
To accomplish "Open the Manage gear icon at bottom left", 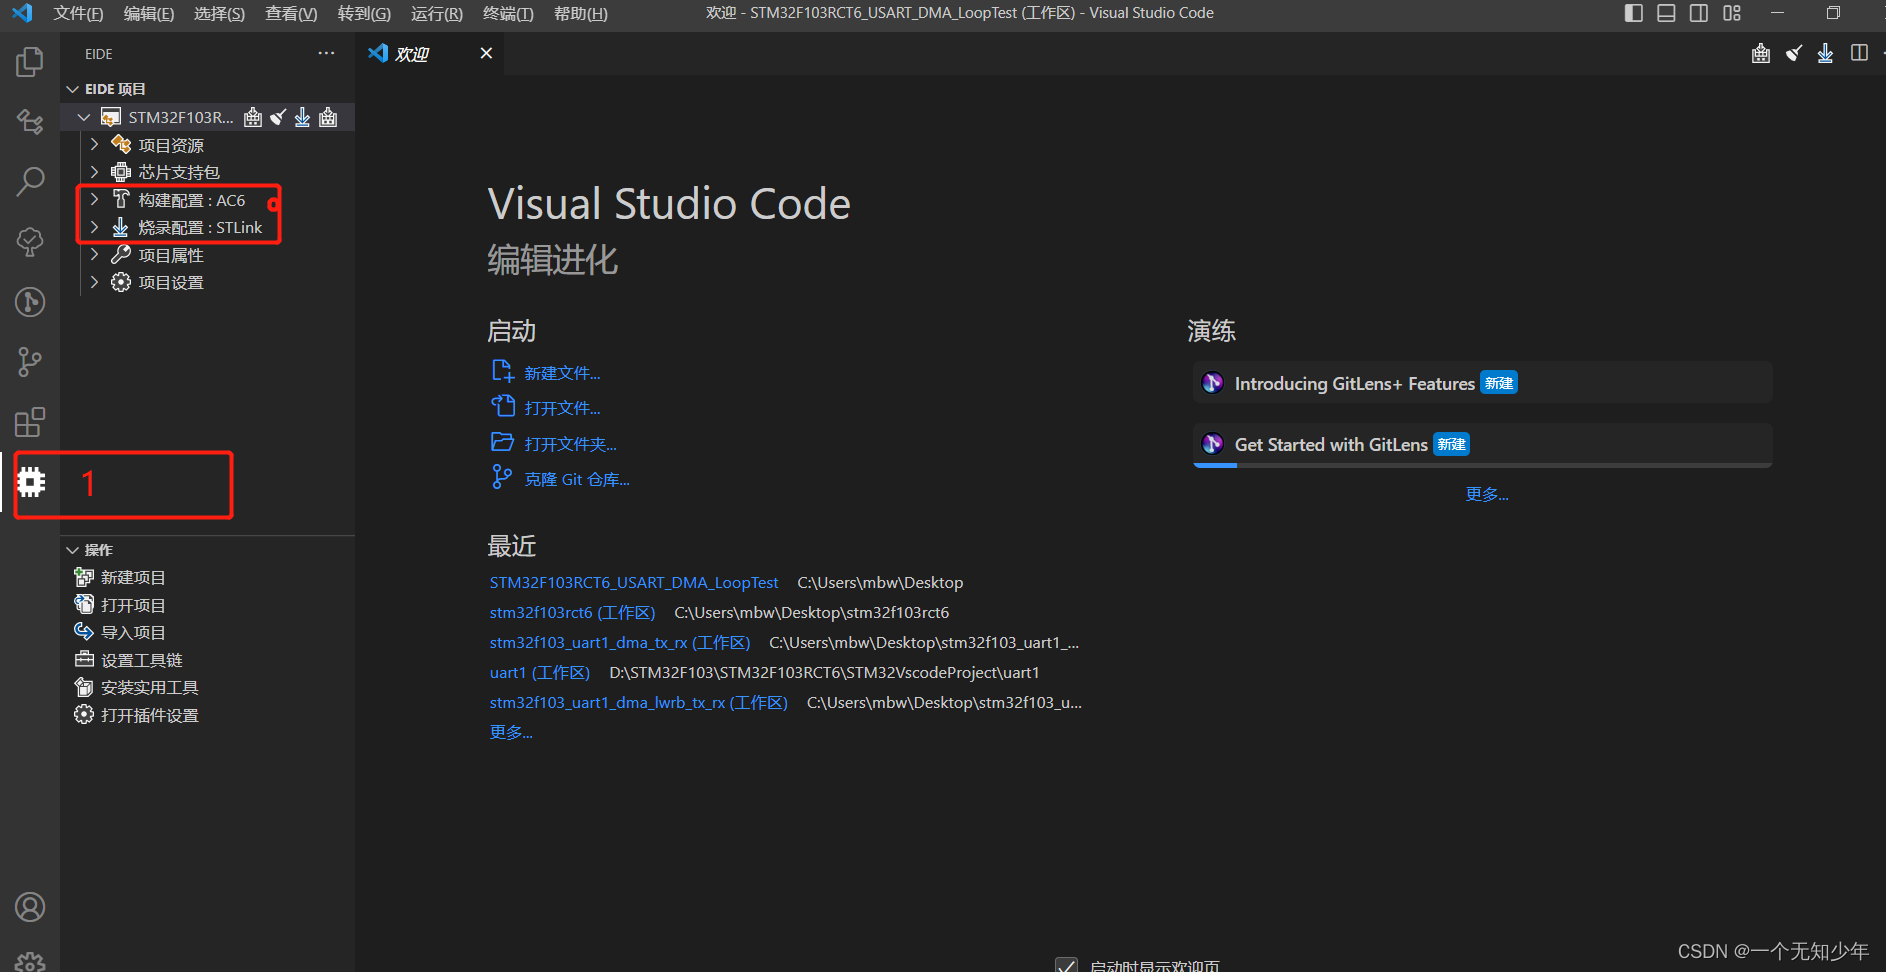I will click(x=30, y=962).
